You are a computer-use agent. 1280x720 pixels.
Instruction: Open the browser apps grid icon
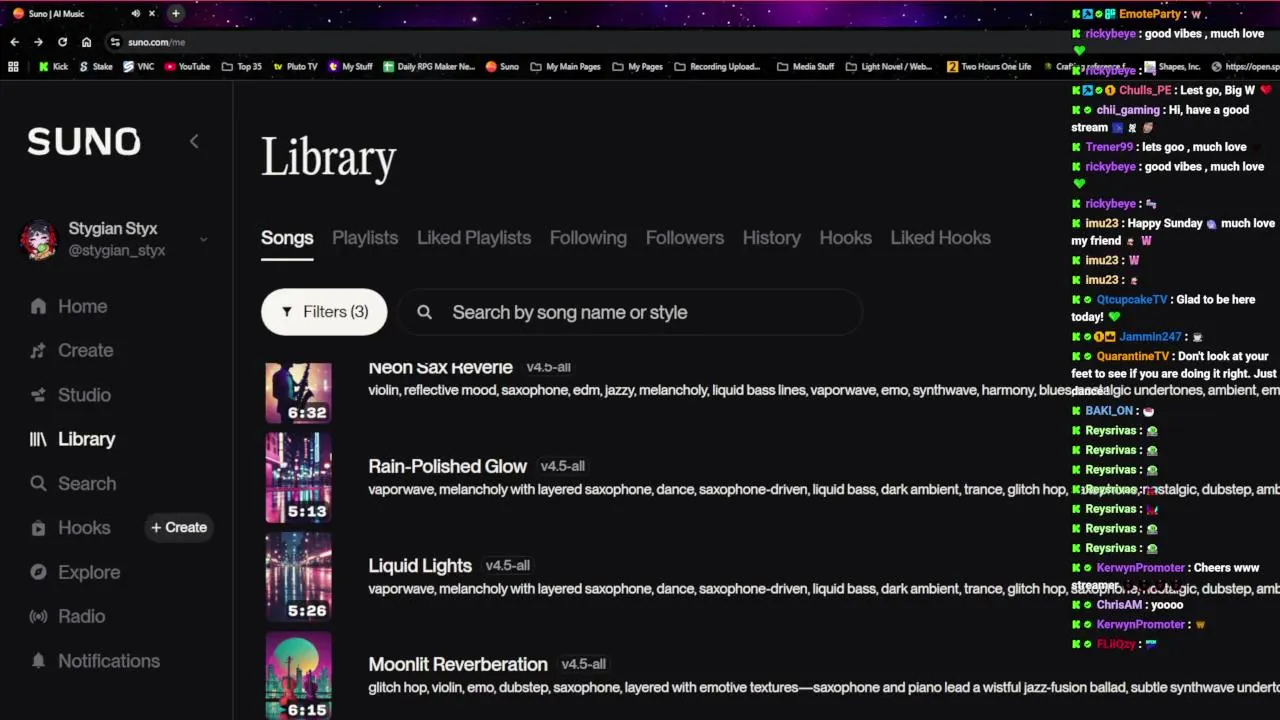(x=13, y=67)
